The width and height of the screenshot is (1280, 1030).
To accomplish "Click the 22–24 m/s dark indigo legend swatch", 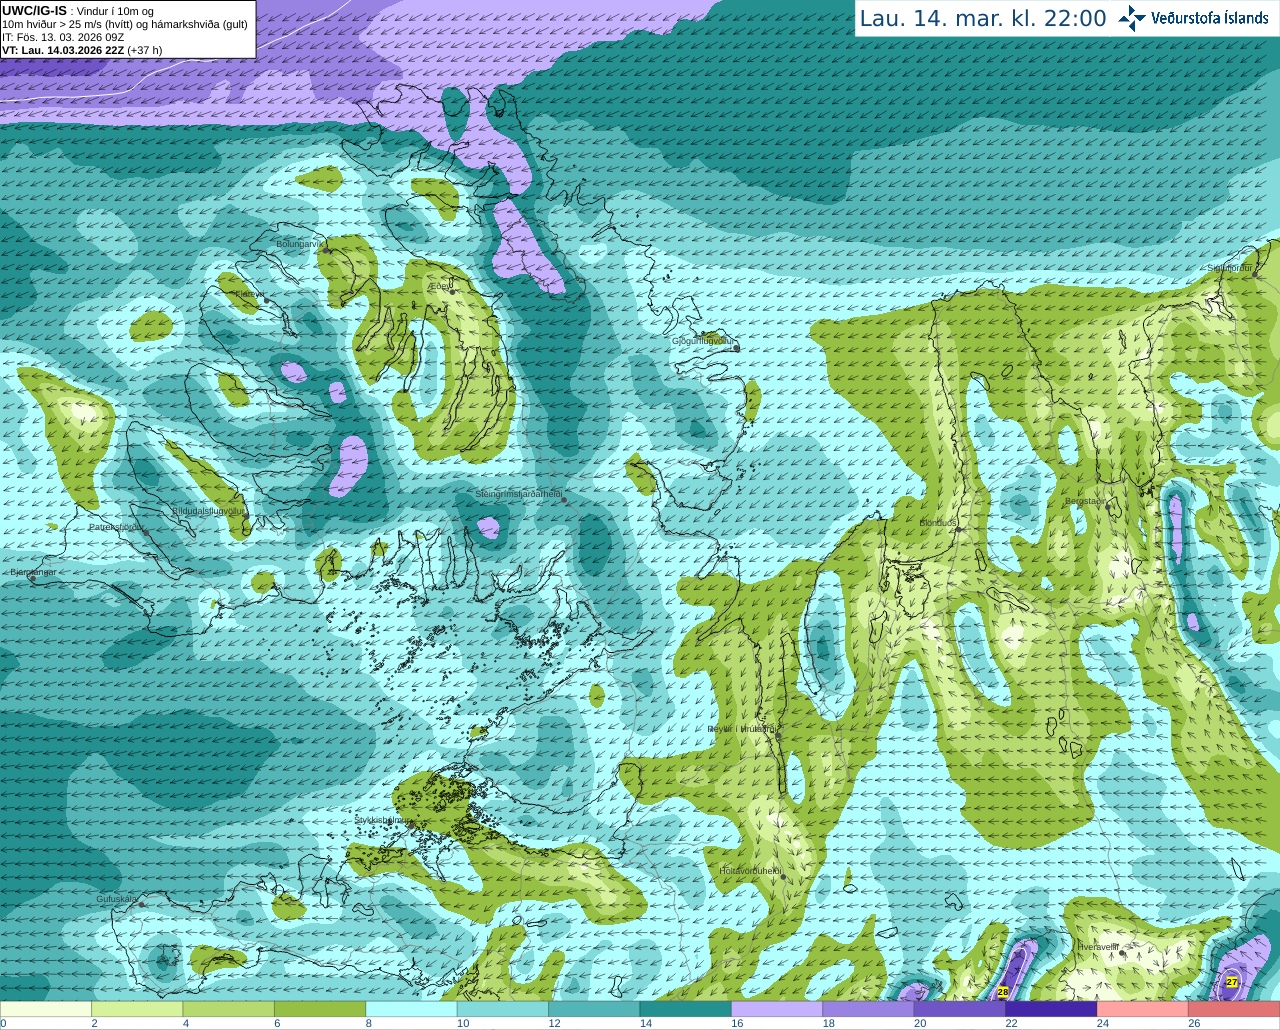I will 1052,1009.
